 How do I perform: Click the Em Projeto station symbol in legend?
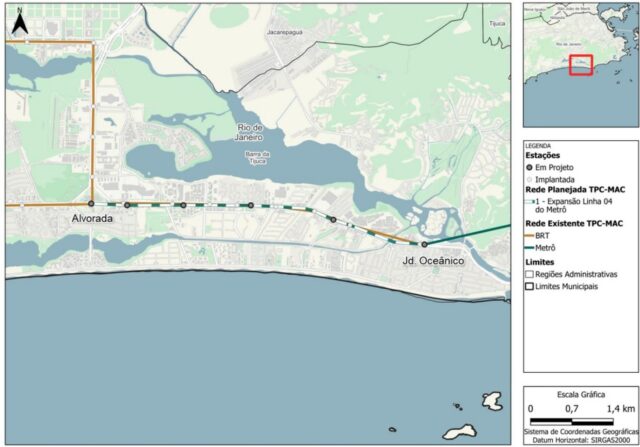(532, 167)
